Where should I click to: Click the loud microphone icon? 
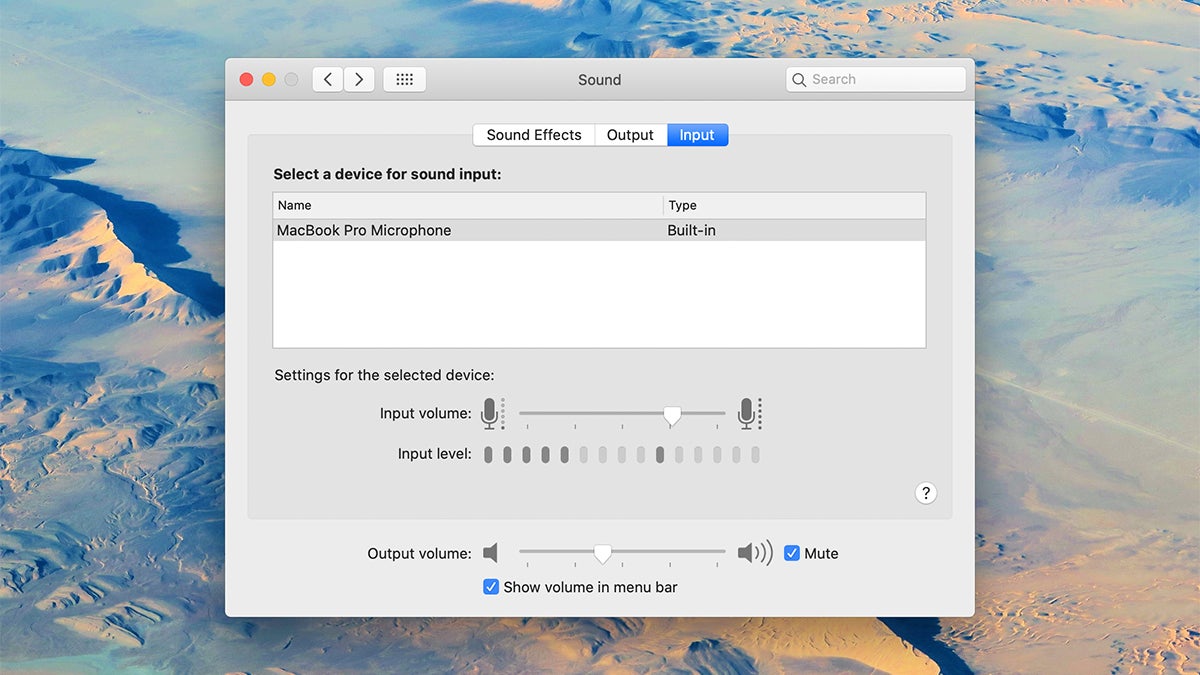[x=749, y=413]
